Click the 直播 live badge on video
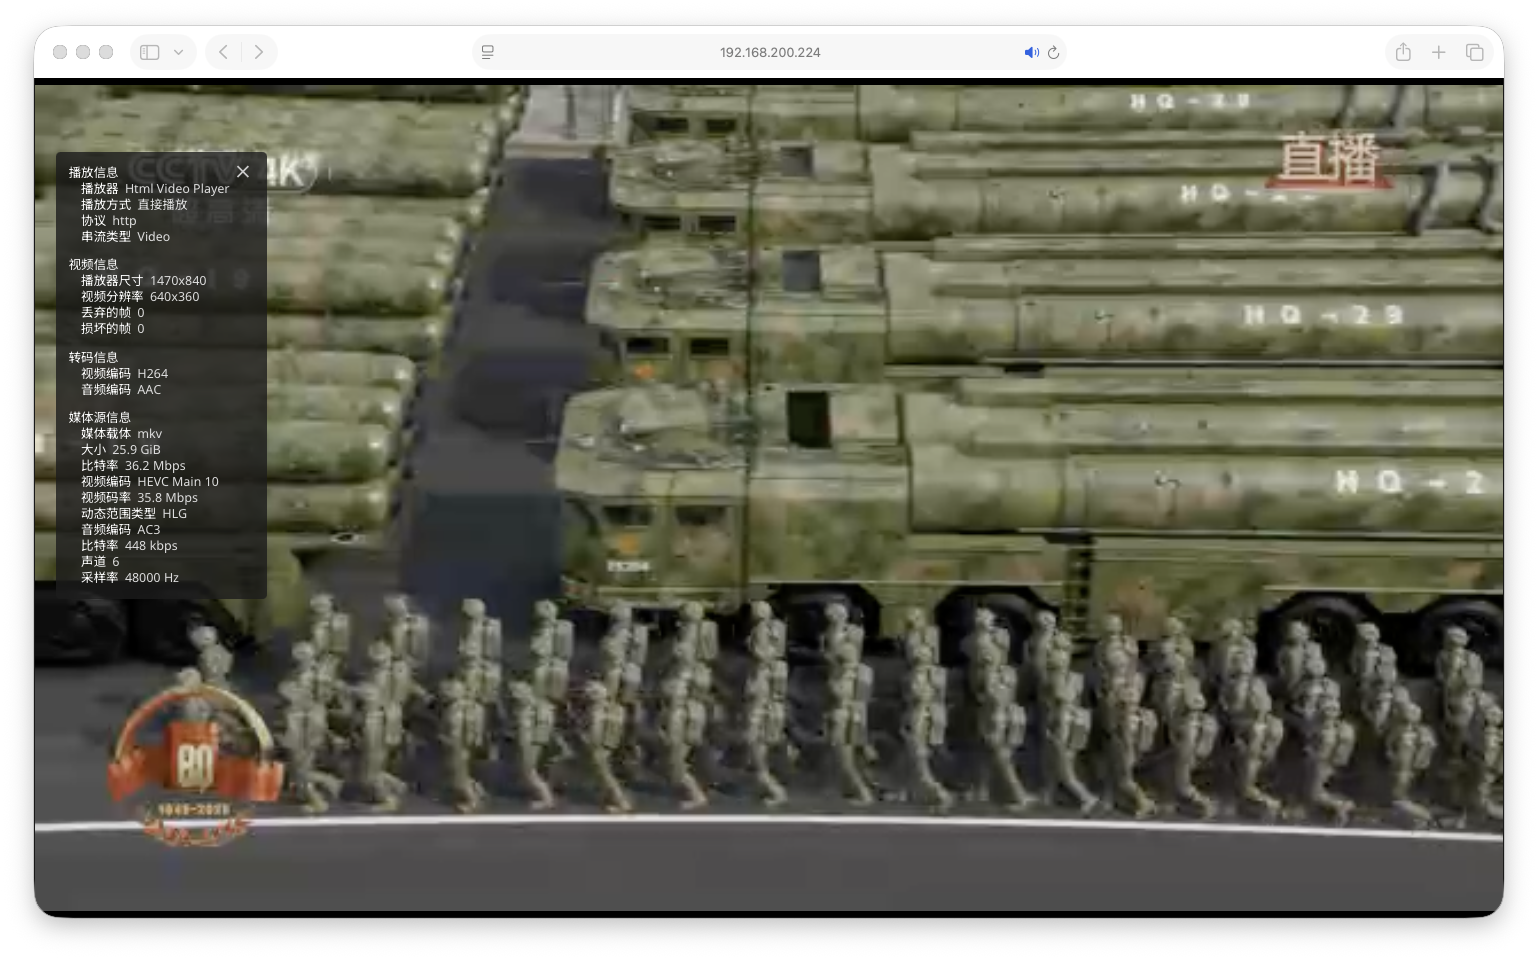This screenshot has width=1538, height=960. (1329, 159)
